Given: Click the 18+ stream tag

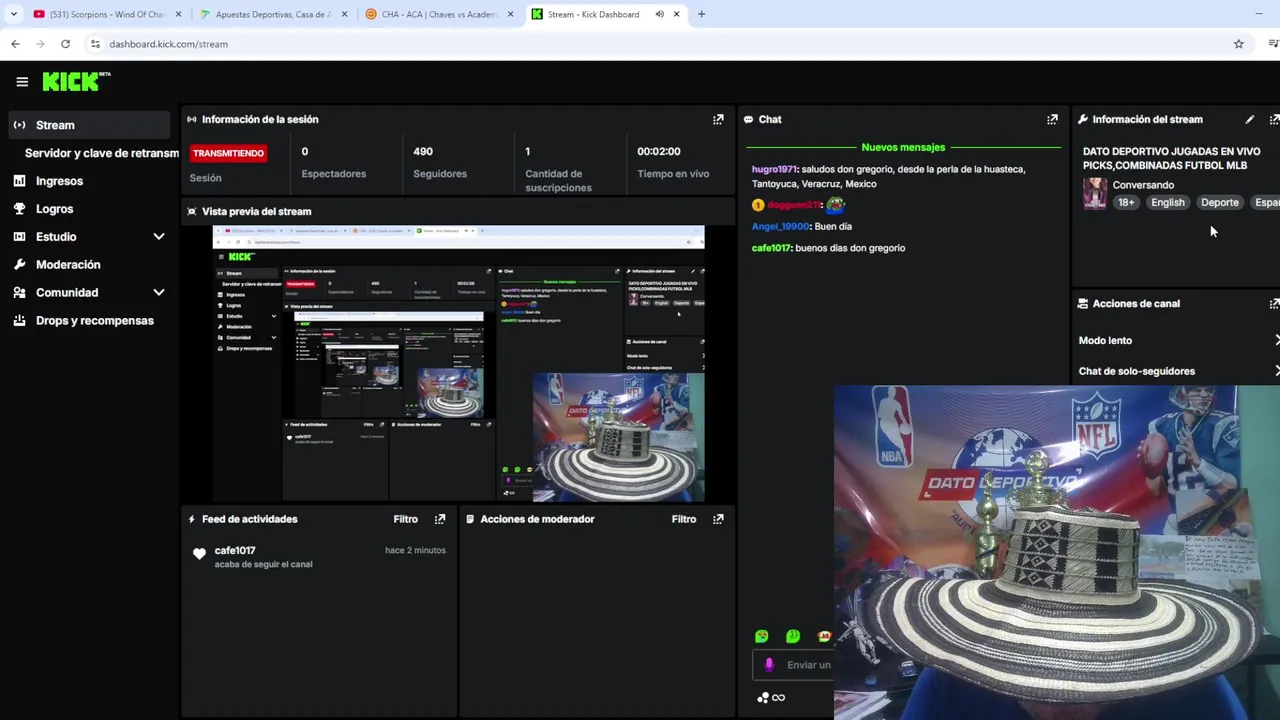Looking at the screenshot, I should 1126,203.
